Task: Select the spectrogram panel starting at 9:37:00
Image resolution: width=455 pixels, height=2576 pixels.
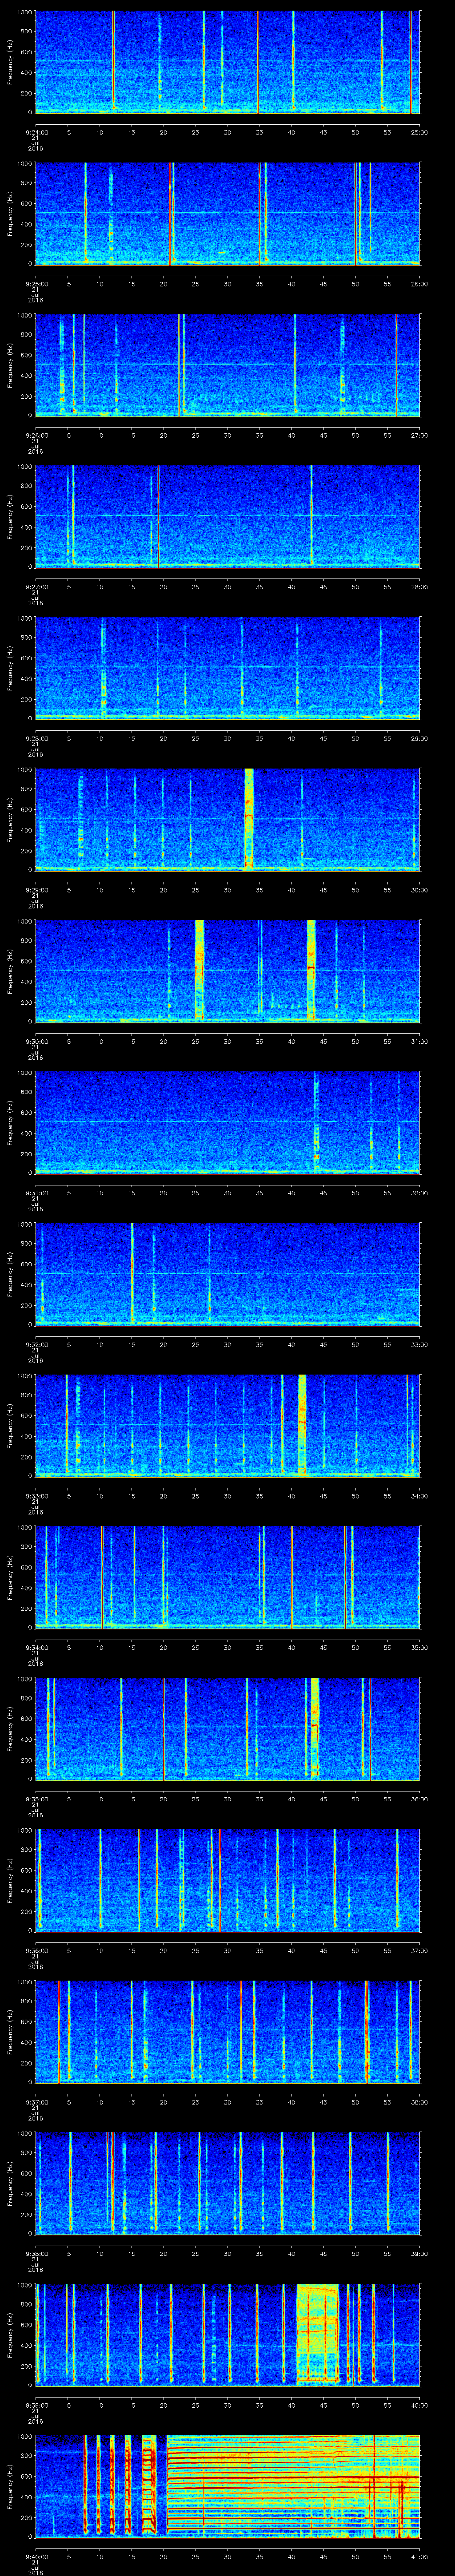Action: (x=228, y=2032)
